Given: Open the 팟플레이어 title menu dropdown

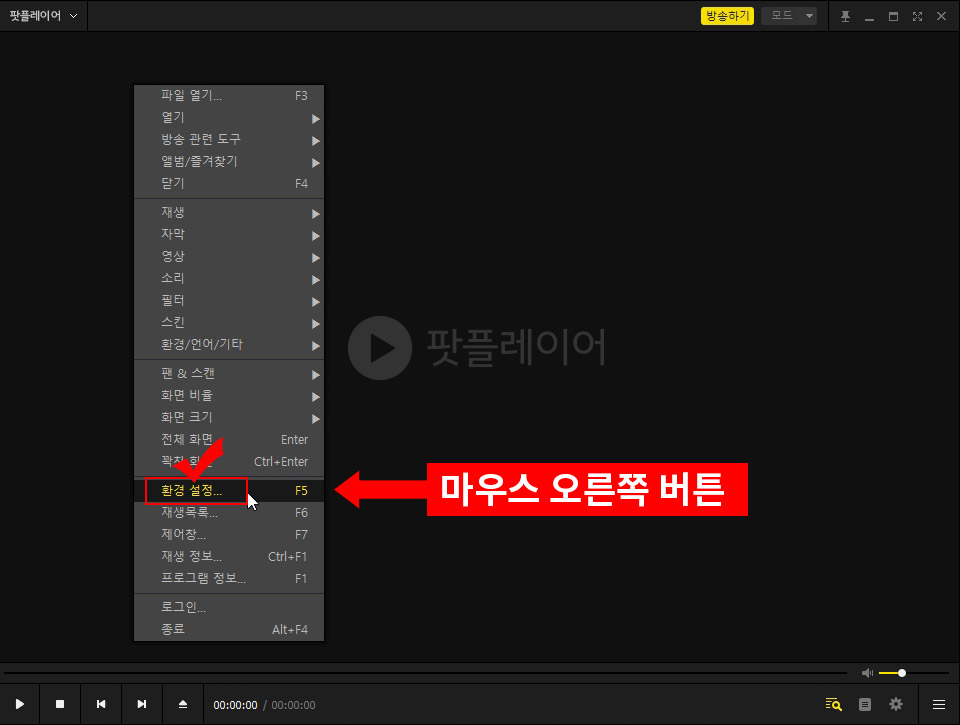Looking at the screenshot, I should click(x=43, y=16).
